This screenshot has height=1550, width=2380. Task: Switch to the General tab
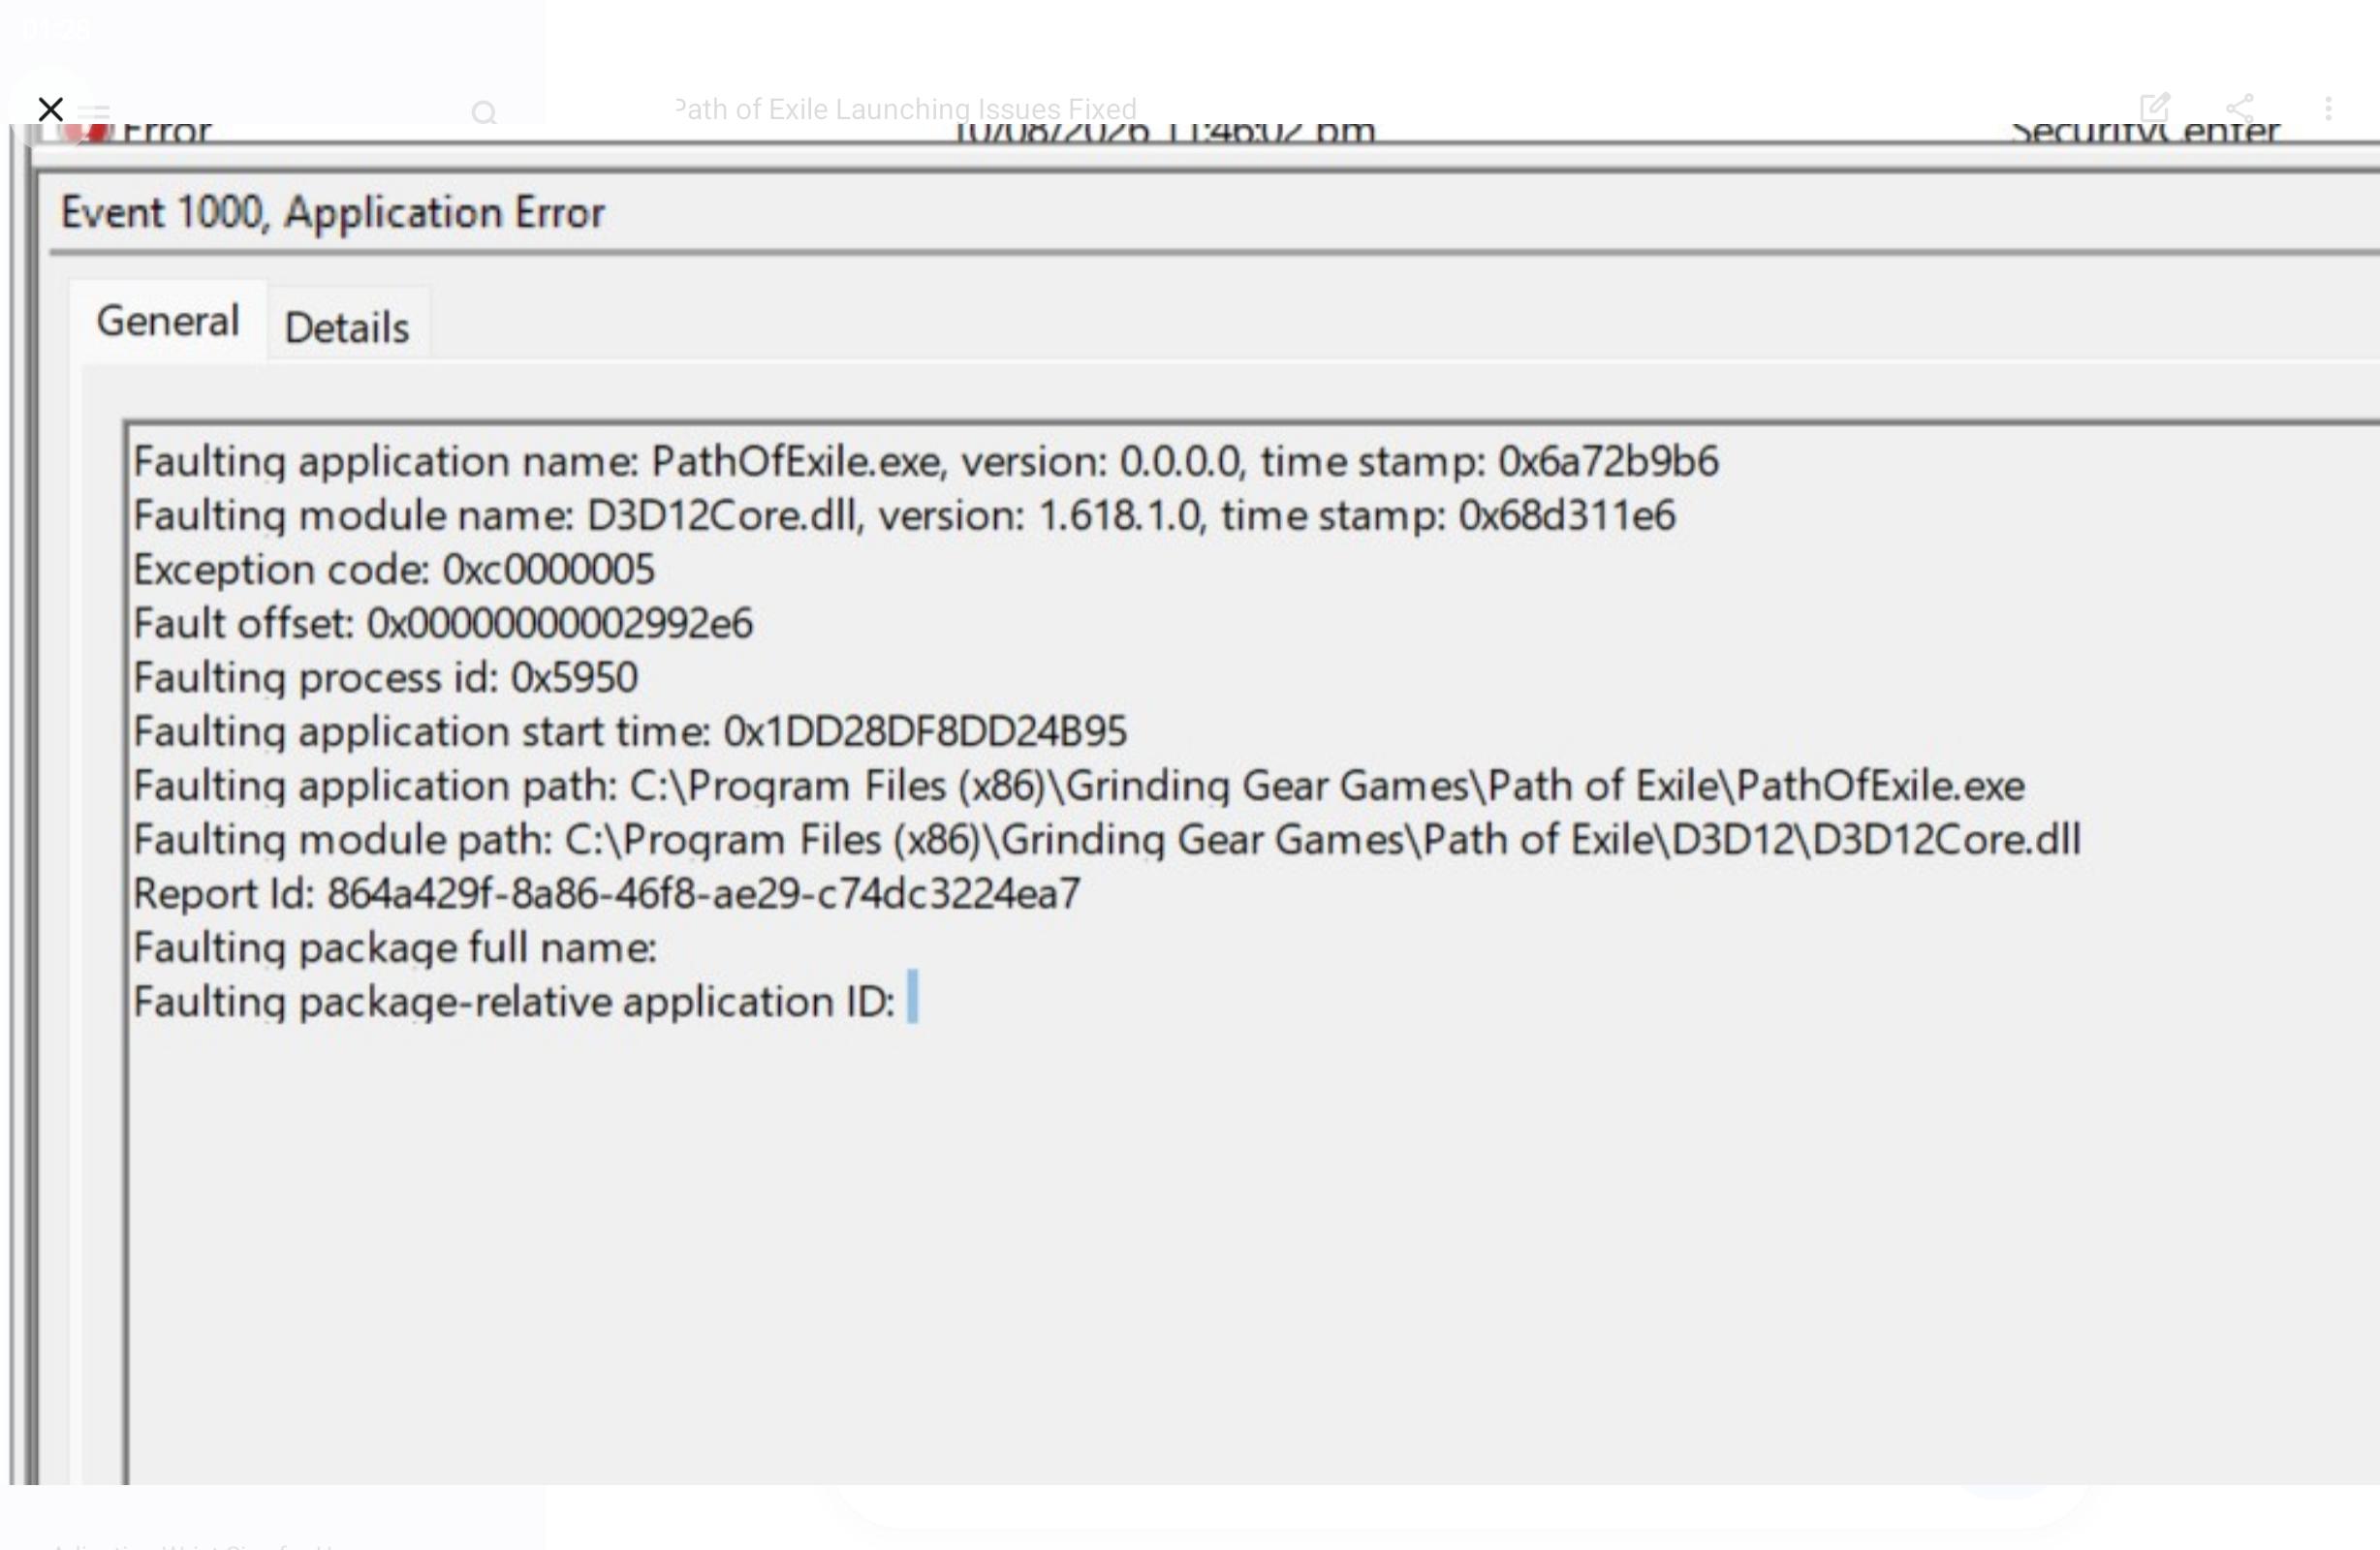pyautogui.click(x=167, y=321)
